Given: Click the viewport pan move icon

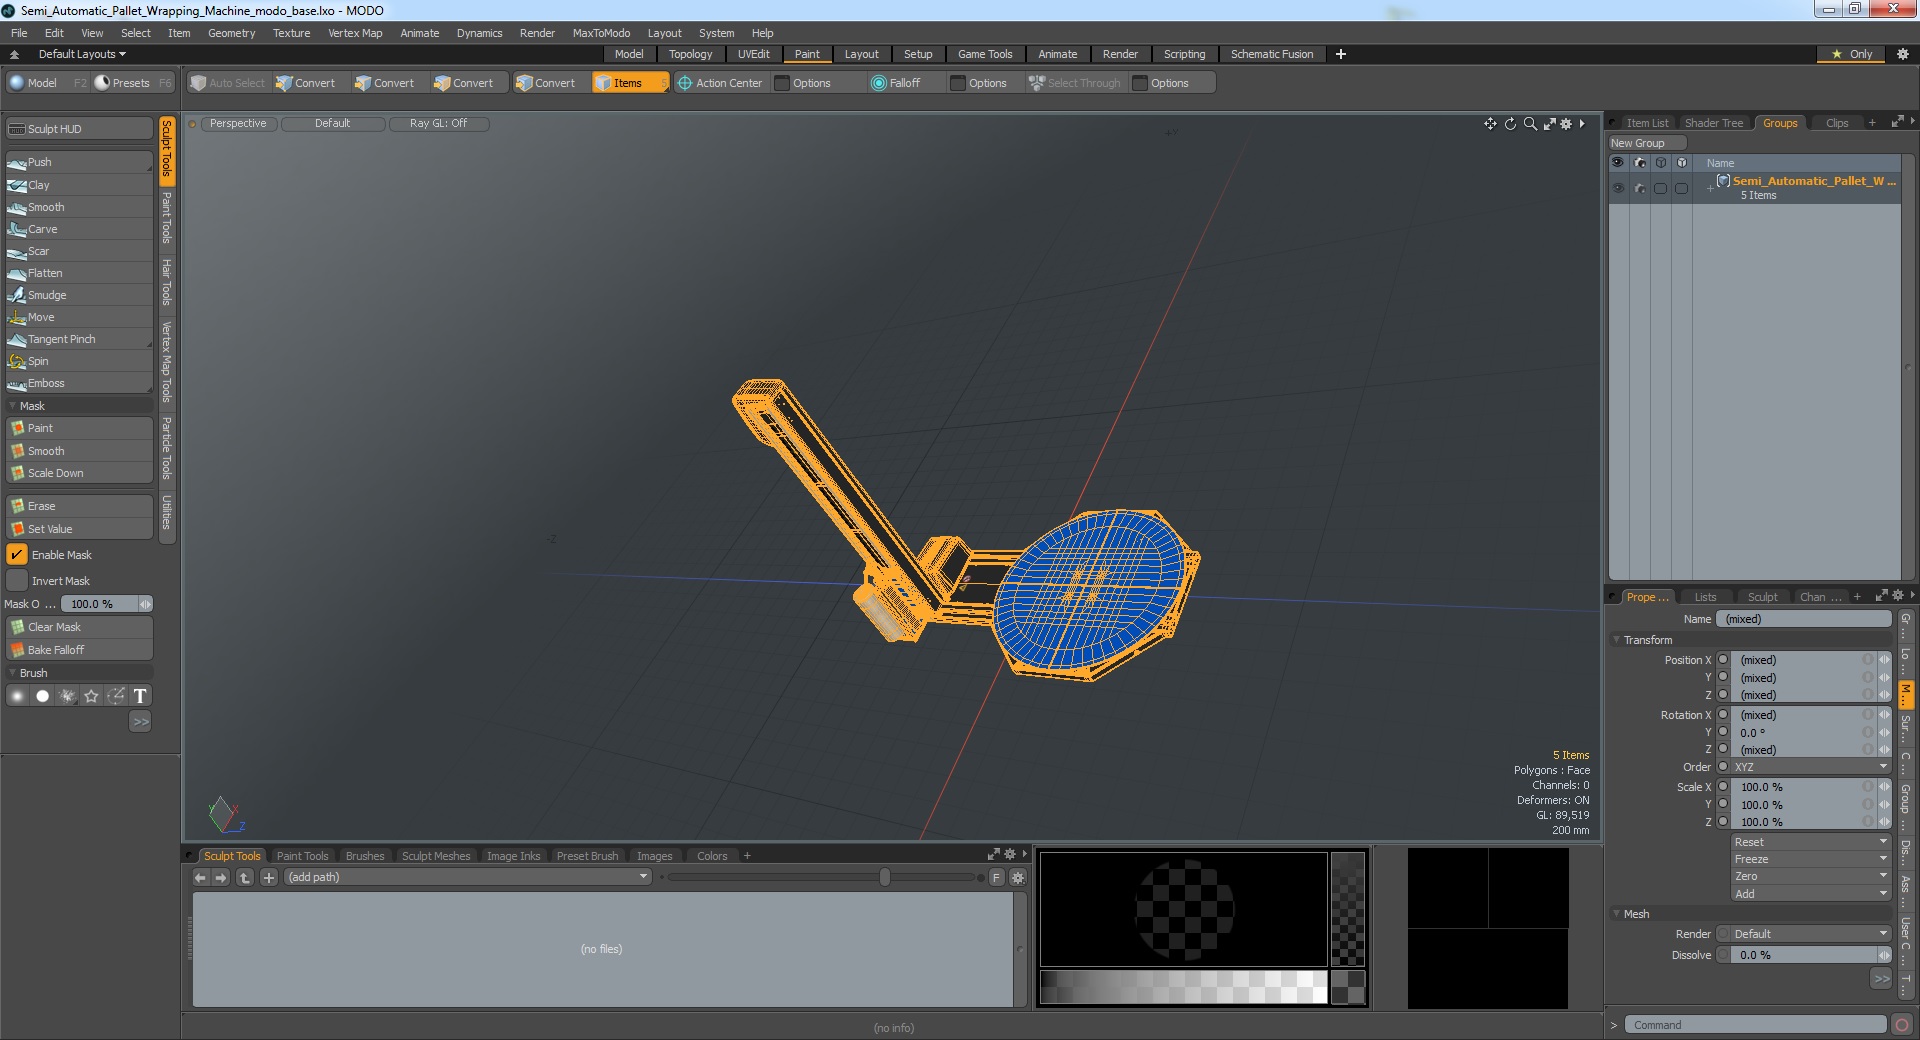Looking at the screenshot, I should click(x=1490, y=124).
